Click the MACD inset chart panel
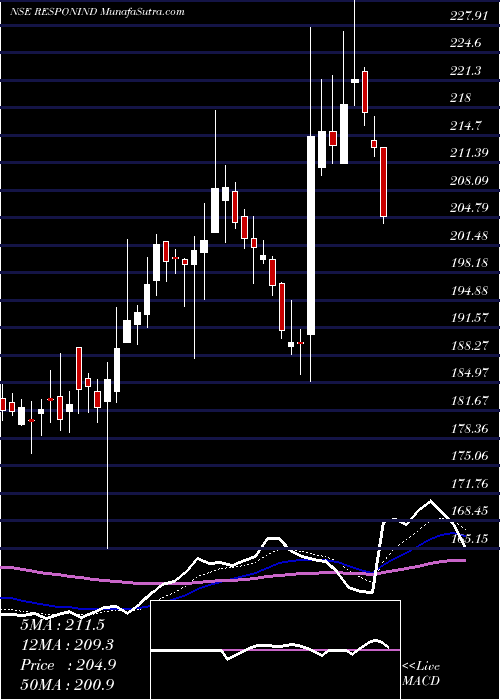The width and height of the screenshot is (500, 700). tap(275, 650)
